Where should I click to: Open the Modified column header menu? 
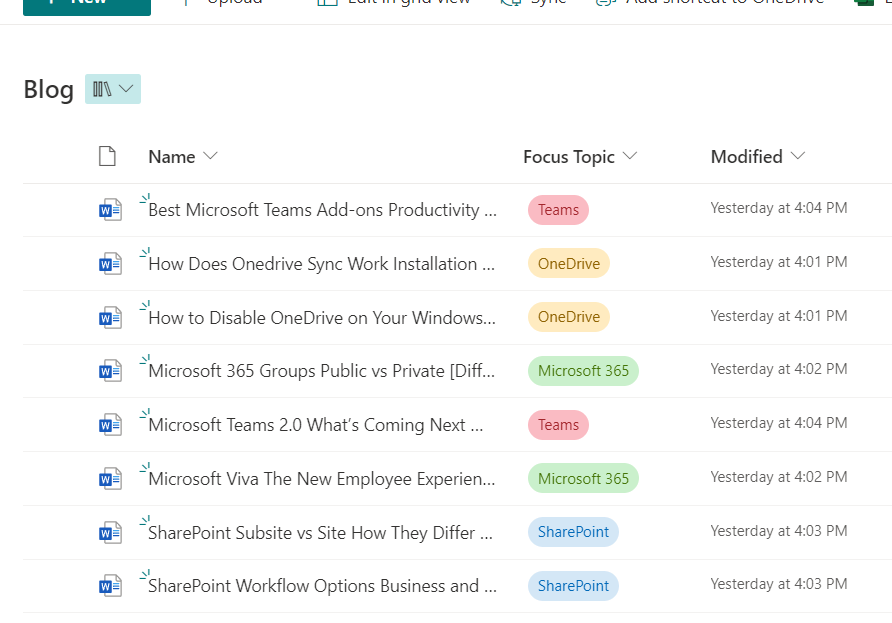point(758,156)
